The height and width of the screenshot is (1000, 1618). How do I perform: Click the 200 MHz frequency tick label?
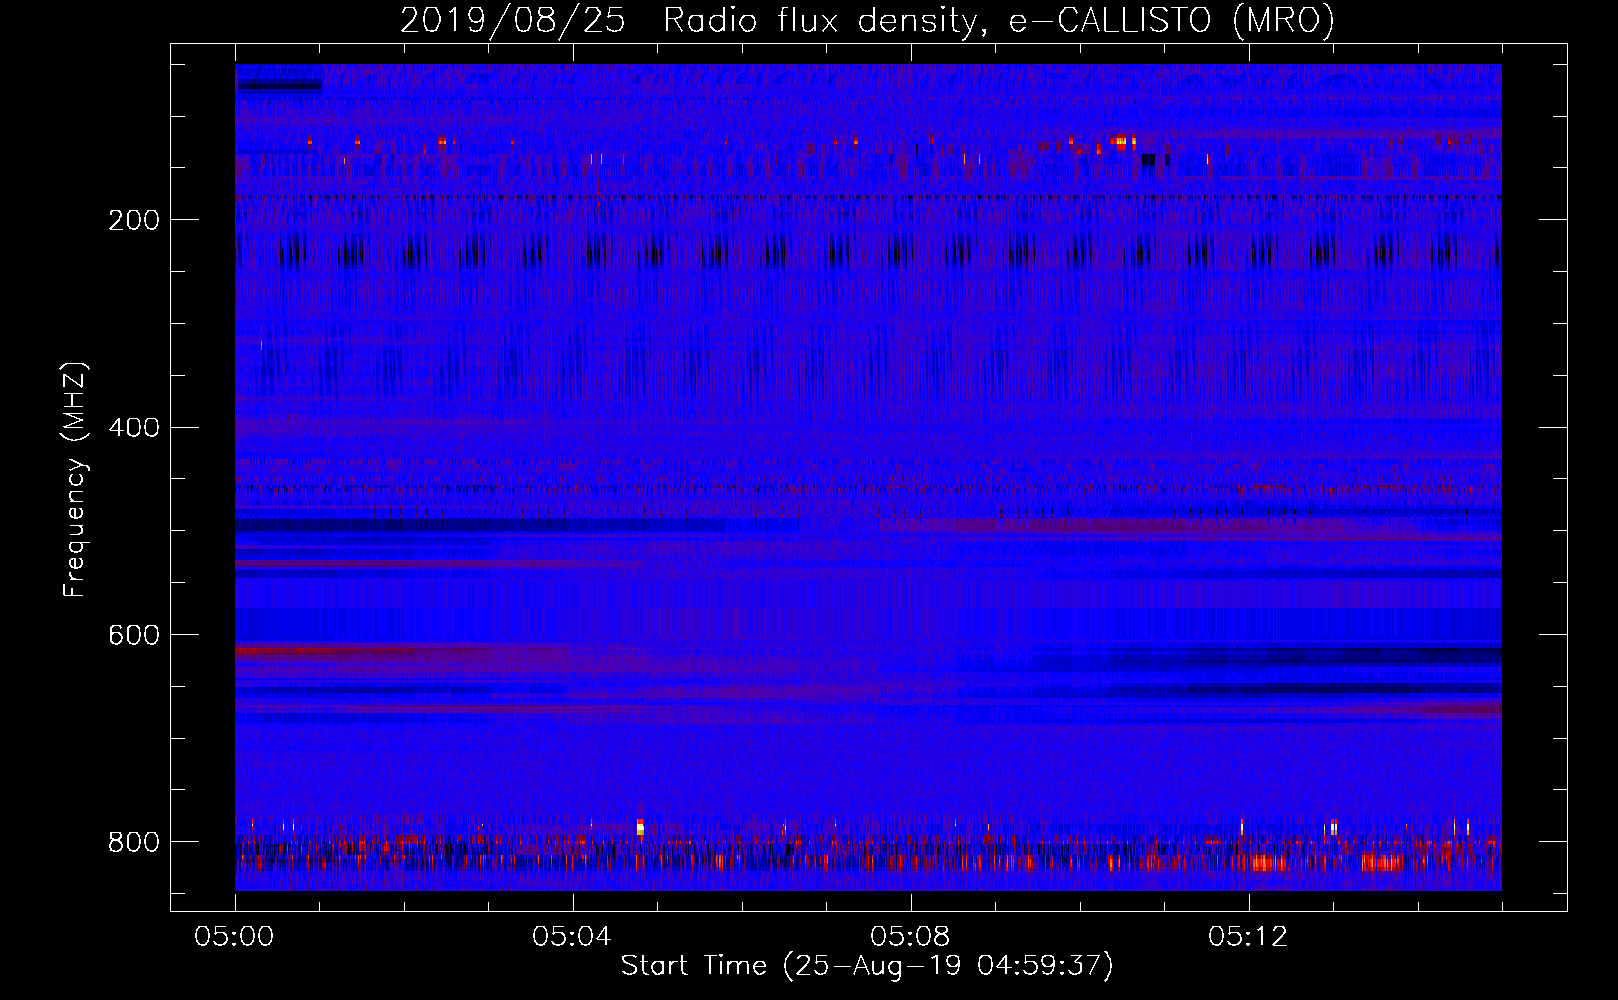134,220
